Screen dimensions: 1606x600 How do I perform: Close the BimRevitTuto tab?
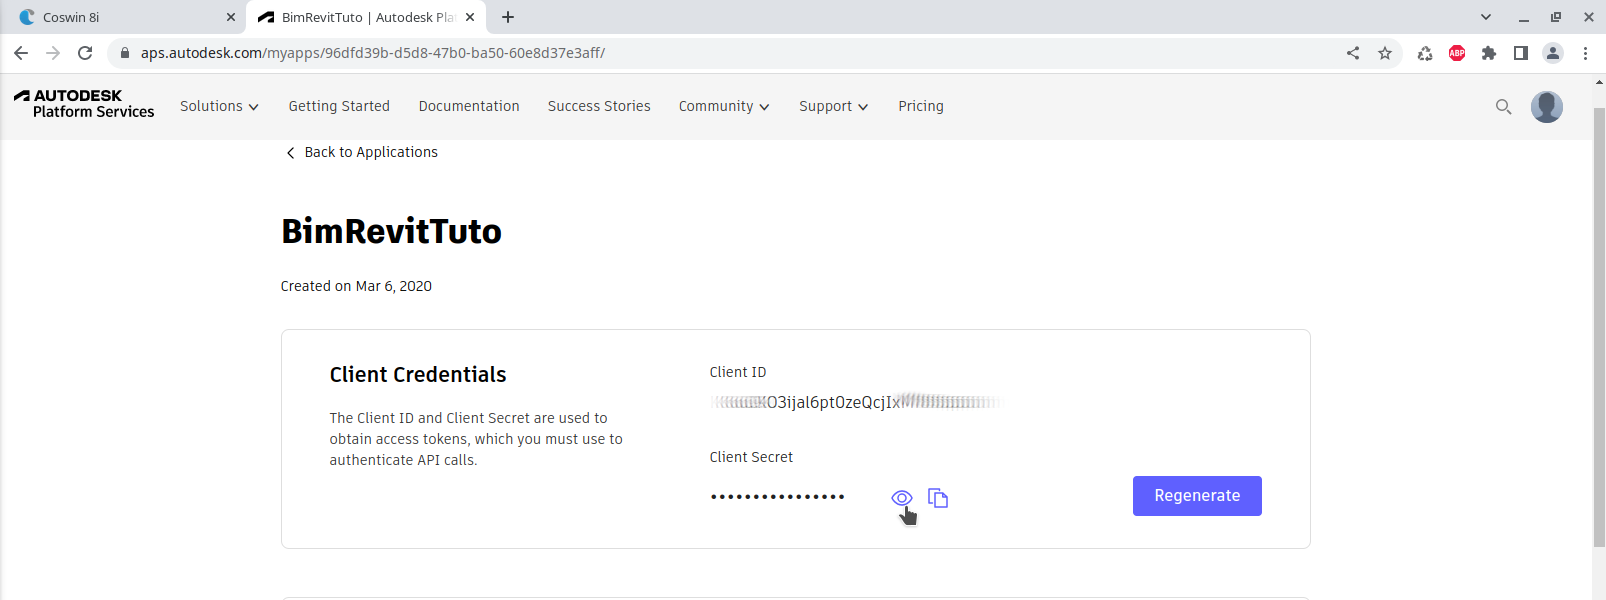tap(470, 17)
